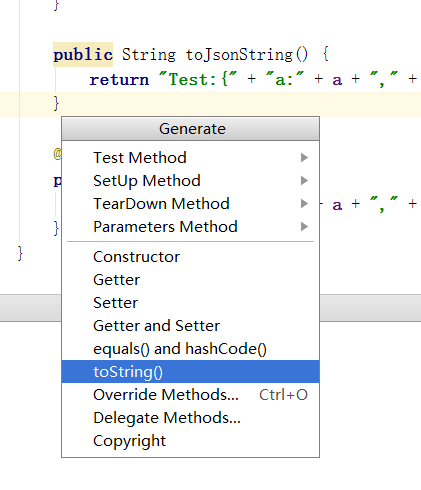Select TearDown Method entry
Image resolution: width=421 pixels, height=490 pixels.
(x=190, y=204)
